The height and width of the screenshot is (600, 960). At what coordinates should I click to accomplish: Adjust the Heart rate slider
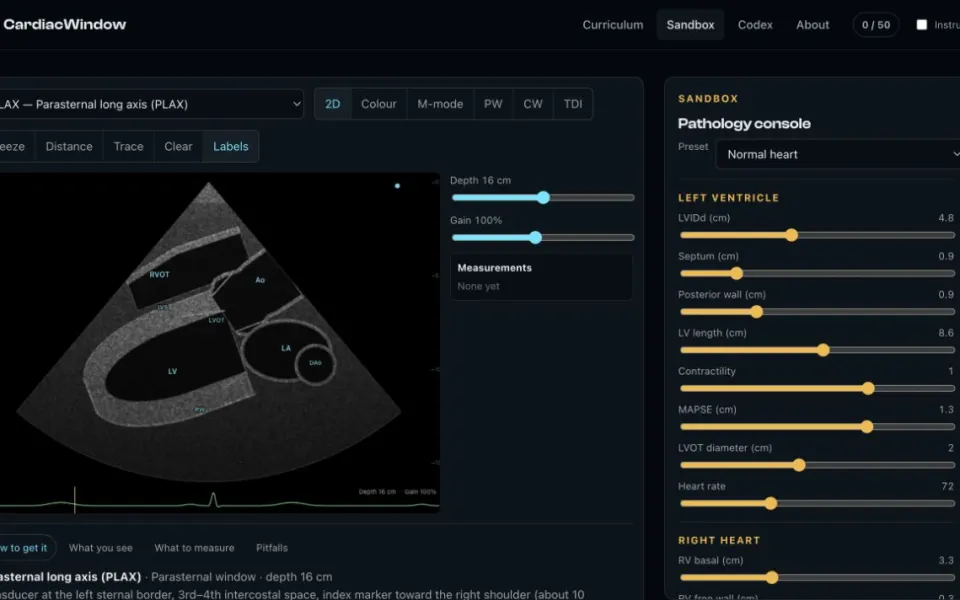817,503
